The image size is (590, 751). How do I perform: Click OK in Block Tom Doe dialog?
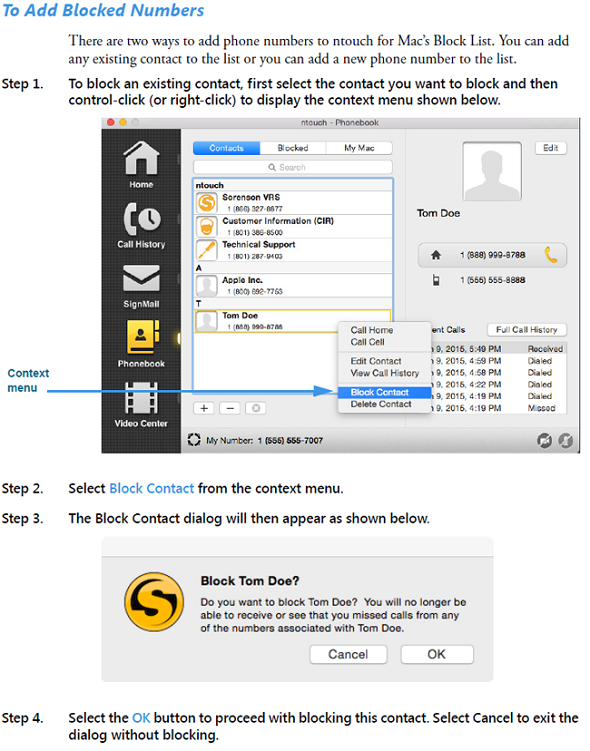[437, 654]
